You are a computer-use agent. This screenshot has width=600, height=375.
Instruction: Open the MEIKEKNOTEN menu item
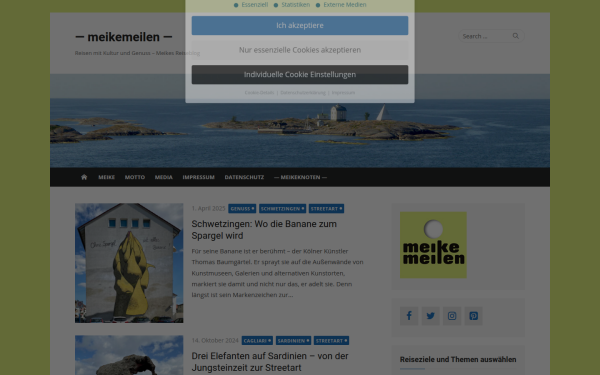click(x=300, y=177)
